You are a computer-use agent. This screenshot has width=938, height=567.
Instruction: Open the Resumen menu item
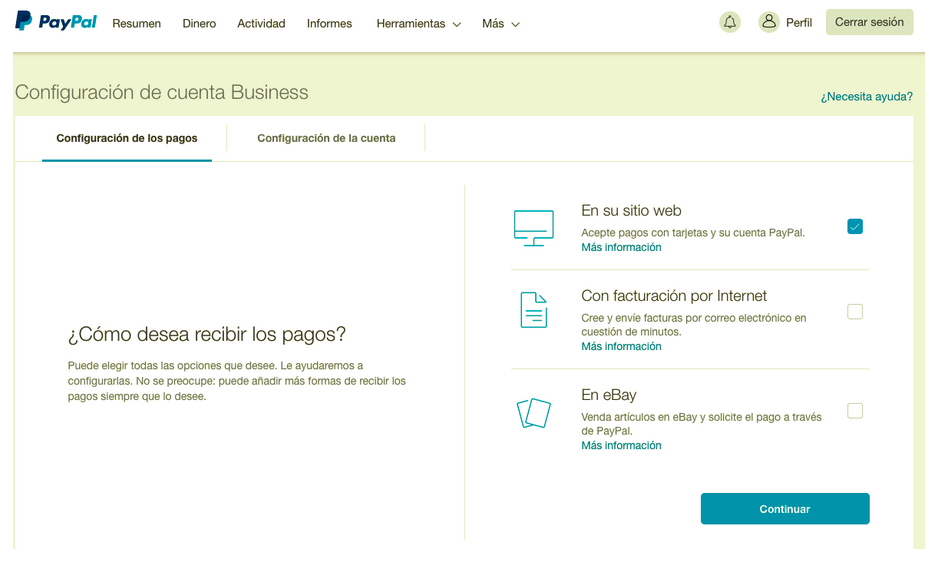[136, 24]
